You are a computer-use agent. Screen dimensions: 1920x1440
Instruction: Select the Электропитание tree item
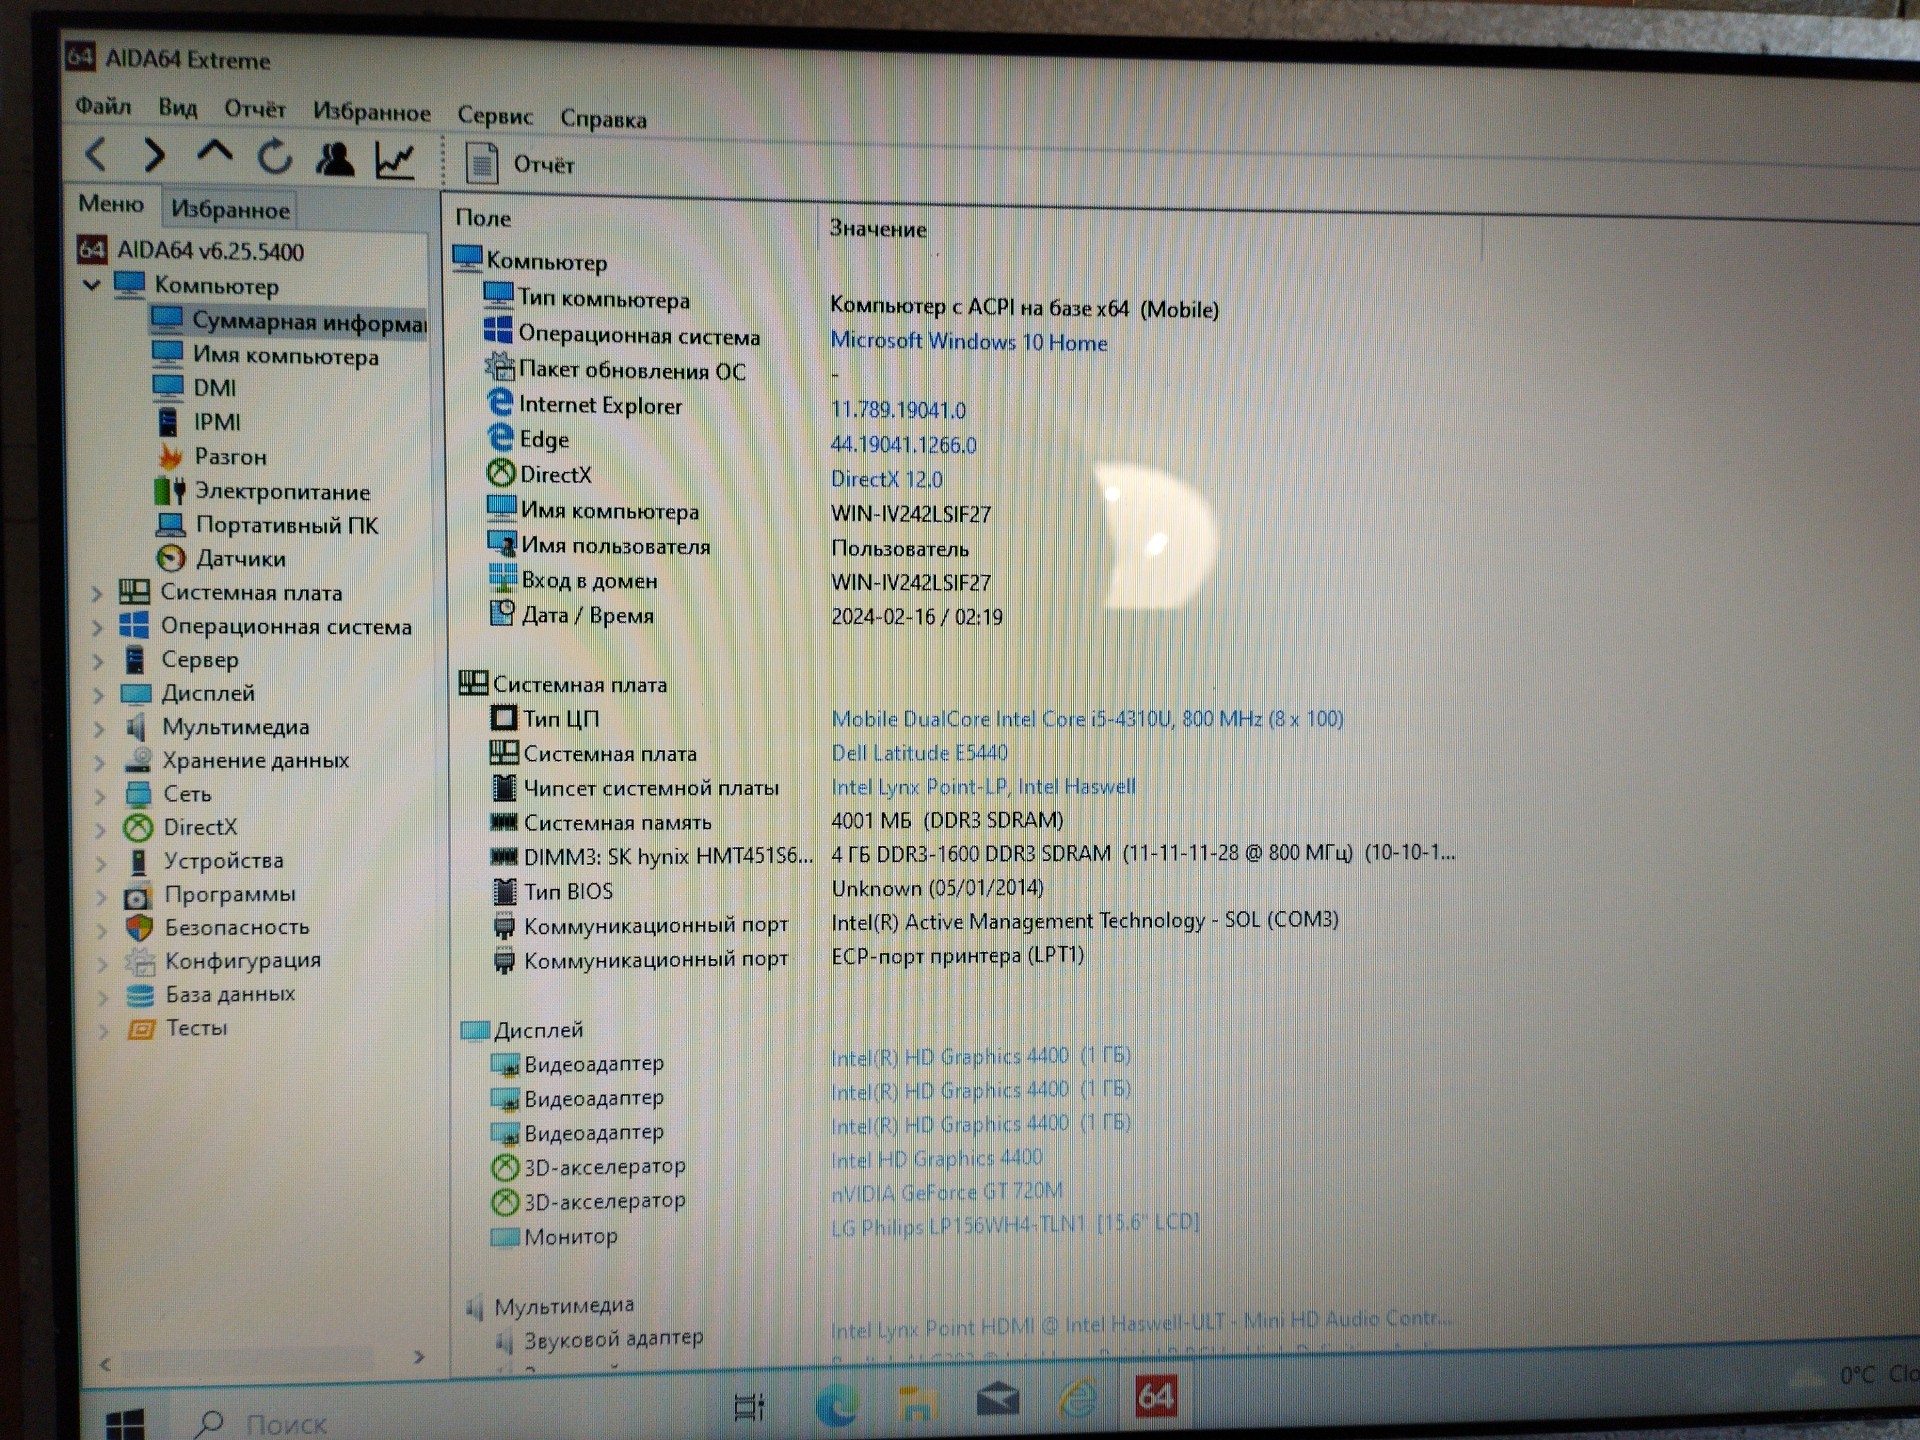click(x=263, y=491)
